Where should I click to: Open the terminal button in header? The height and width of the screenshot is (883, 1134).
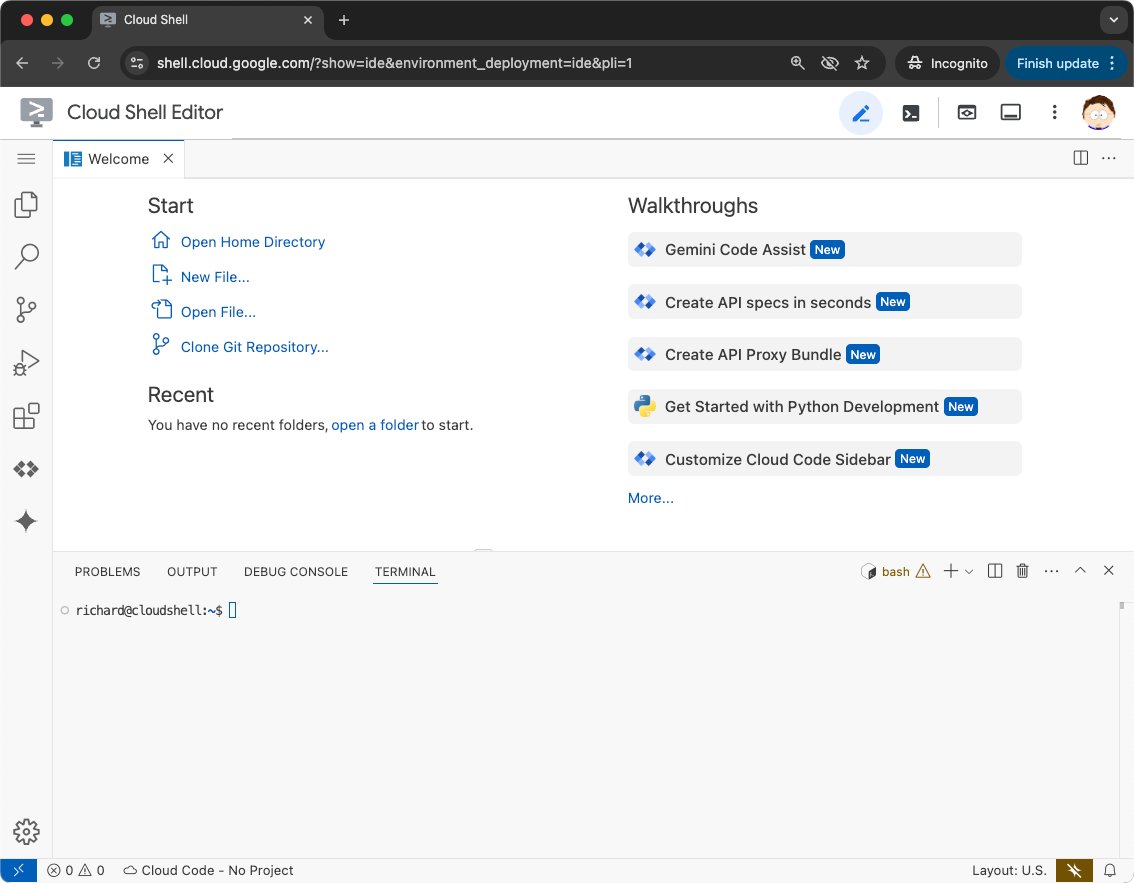pyautogui.click(x=911, y=113)
